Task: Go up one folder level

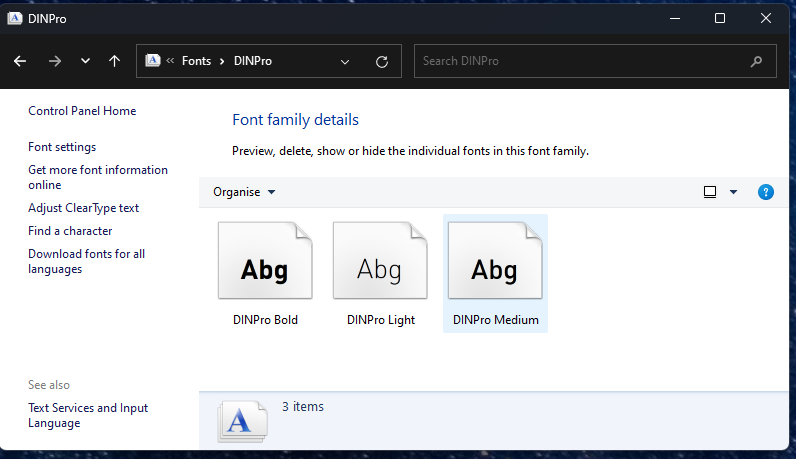Action: pos(114,61)
